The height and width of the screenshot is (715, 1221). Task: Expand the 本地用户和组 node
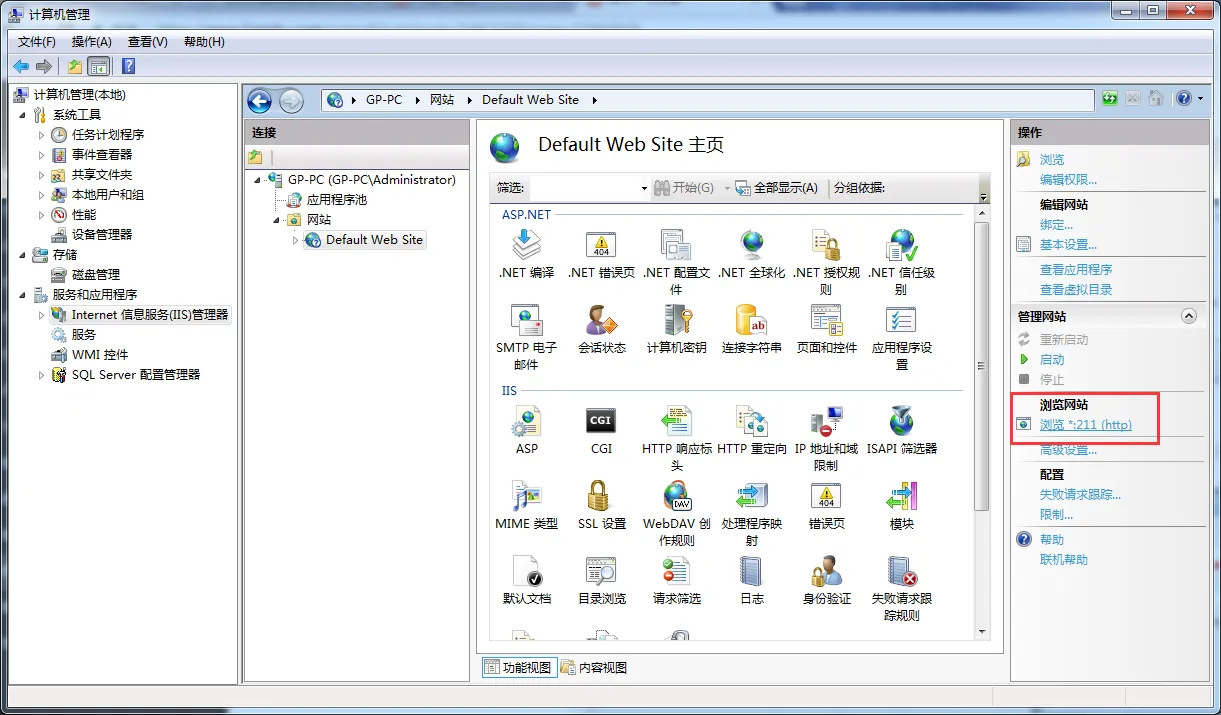point(42,195)
